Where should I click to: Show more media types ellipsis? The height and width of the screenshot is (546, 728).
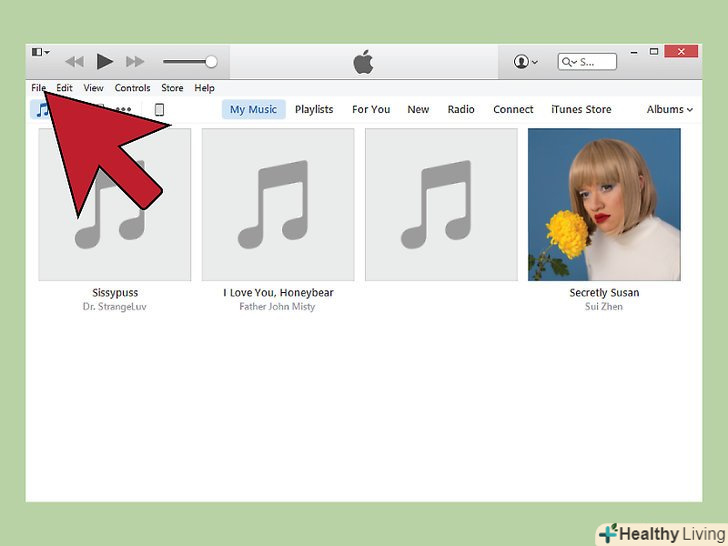coord(124,110)
